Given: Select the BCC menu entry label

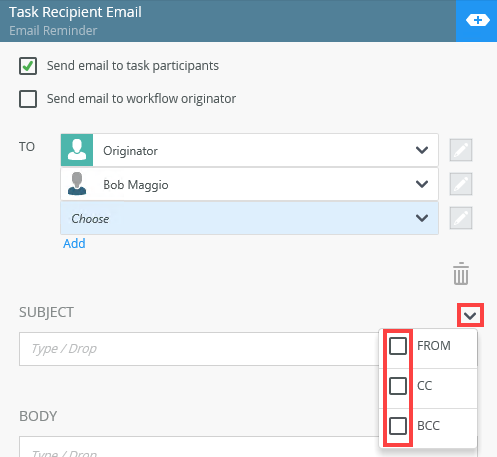Looking at the screenshot, I should click(x=428, y=426).
